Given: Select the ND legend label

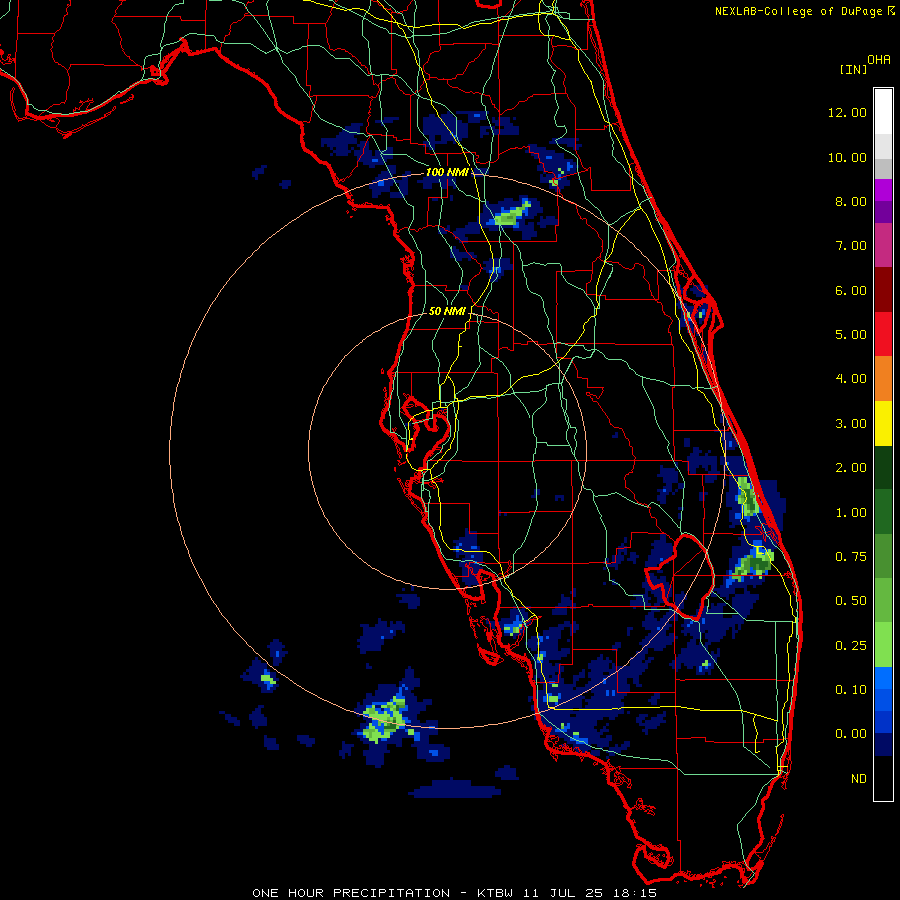Looking at the screenshot, I should 859,779.
